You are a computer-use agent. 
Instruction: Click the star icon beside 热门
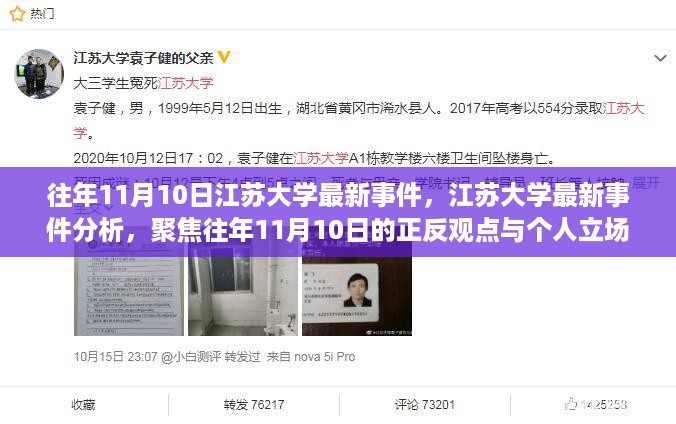17,14
